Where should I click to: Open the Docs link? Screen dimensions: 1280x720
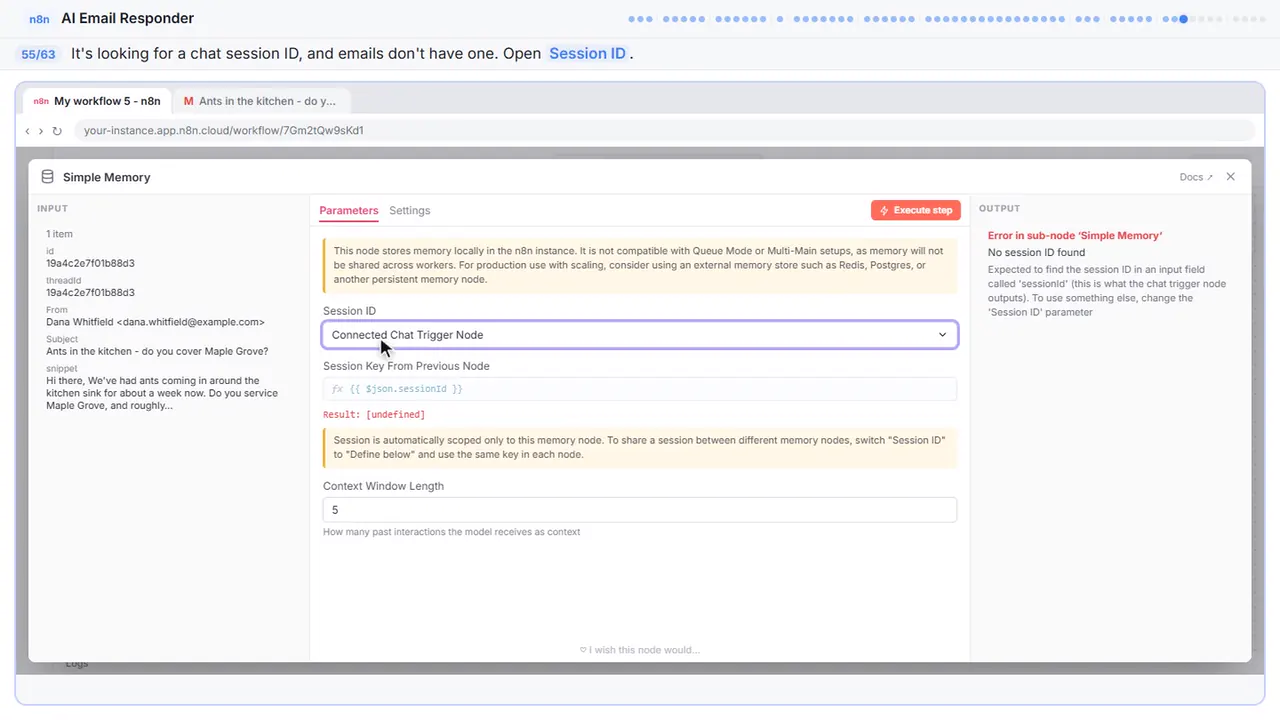click(x=1196, y=177)
